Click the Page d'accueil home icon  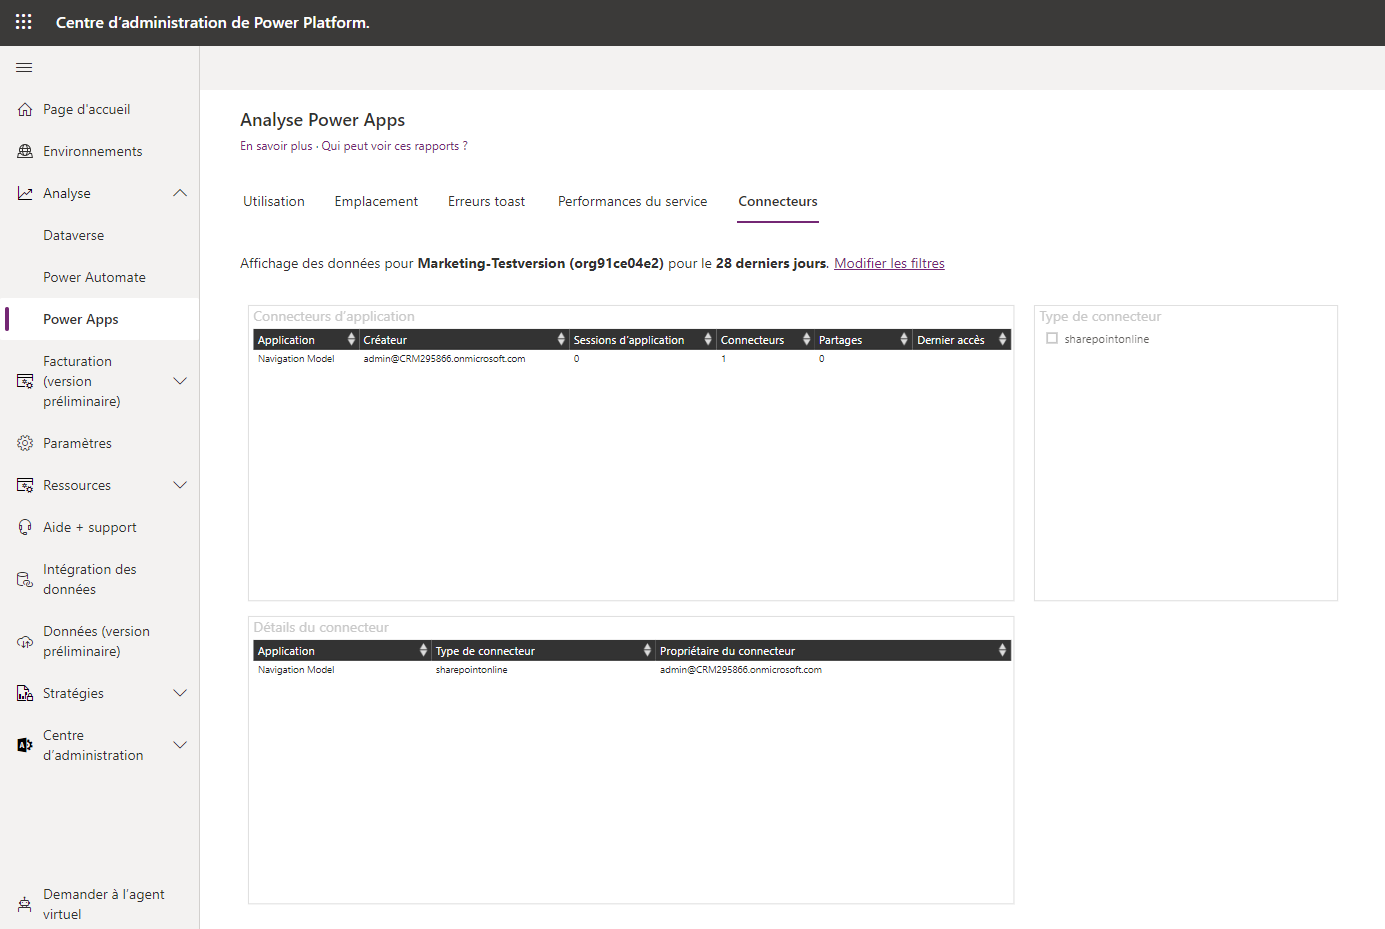tap(25, 110)
